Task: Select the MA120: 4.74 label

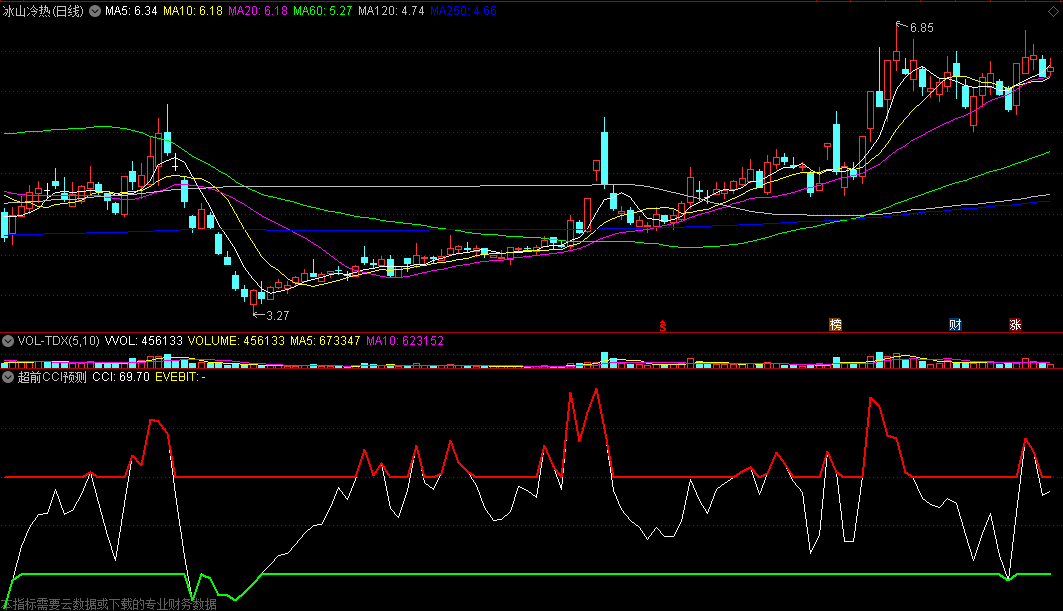Action: [391, 12]
